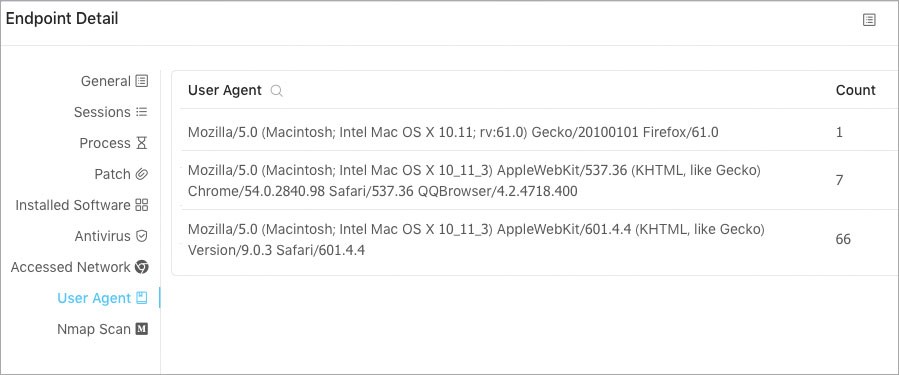Viewport: 899px width, 375px height.
Task: Click the Accessed Network Chrome icon
Action: pos(142,267)
